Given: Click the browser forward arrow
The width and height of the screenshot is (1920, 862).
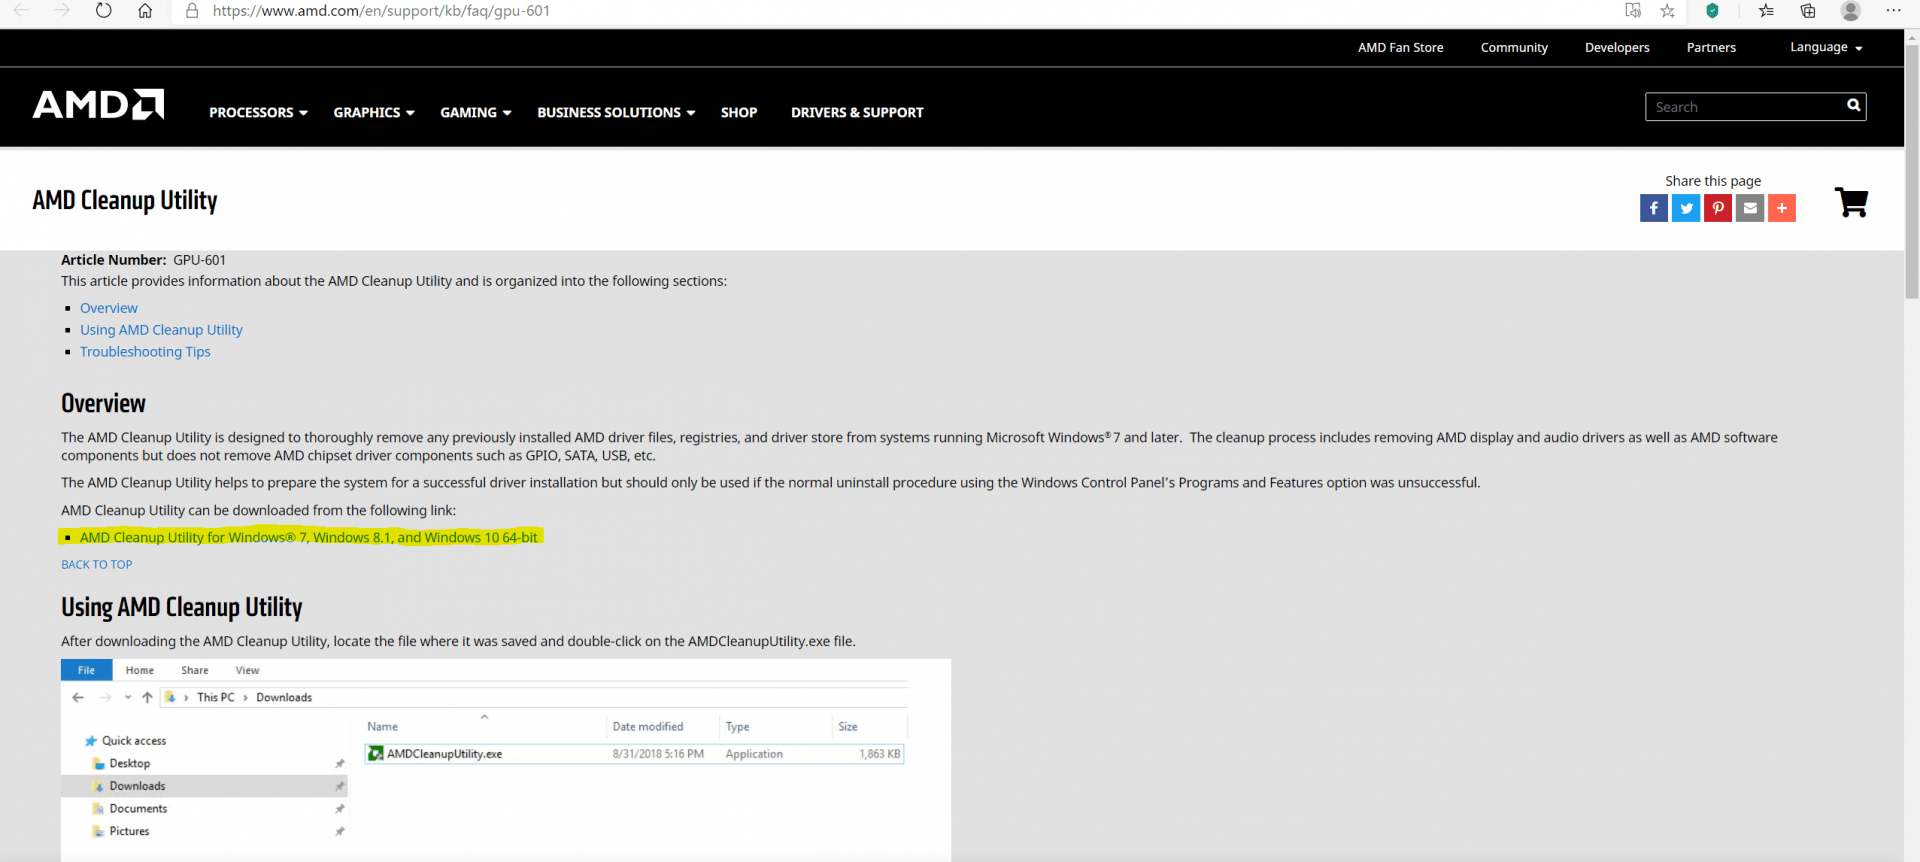Looking at the screenshot, I should pyautogui.click(x=62, y=11).
